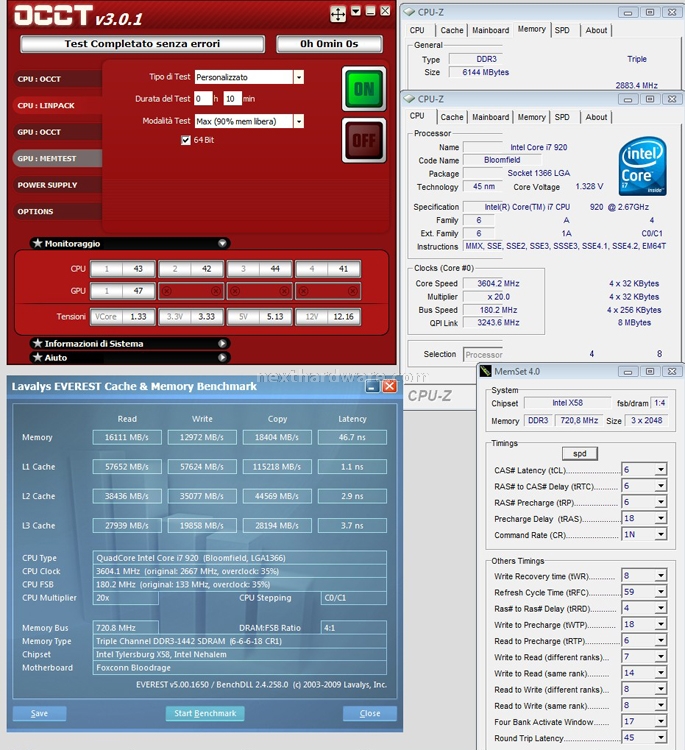This screenshot has width=685, height=750.
Task: Click the MemSet 4.0 title bar icon
Action: pyautogui.click(x=486, y=371)
